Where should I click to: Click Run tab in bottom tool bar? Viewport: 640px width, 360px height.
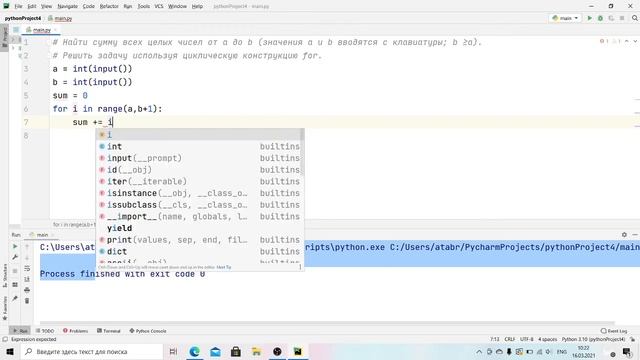[20, 331]
